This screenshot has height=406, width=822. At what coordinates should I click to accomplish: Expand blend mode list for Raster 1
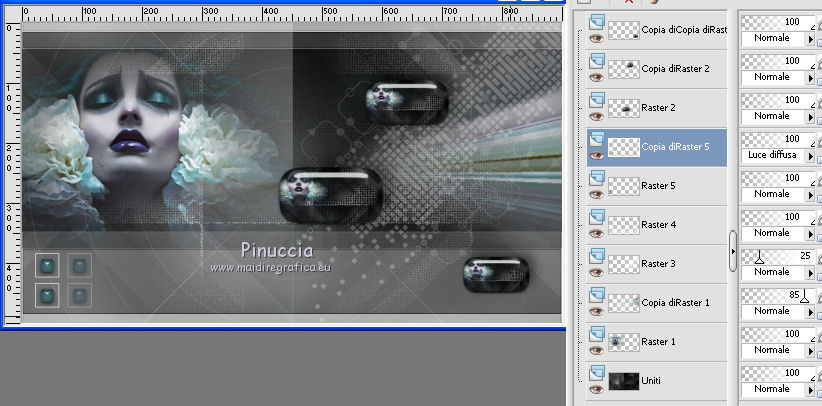810,350
